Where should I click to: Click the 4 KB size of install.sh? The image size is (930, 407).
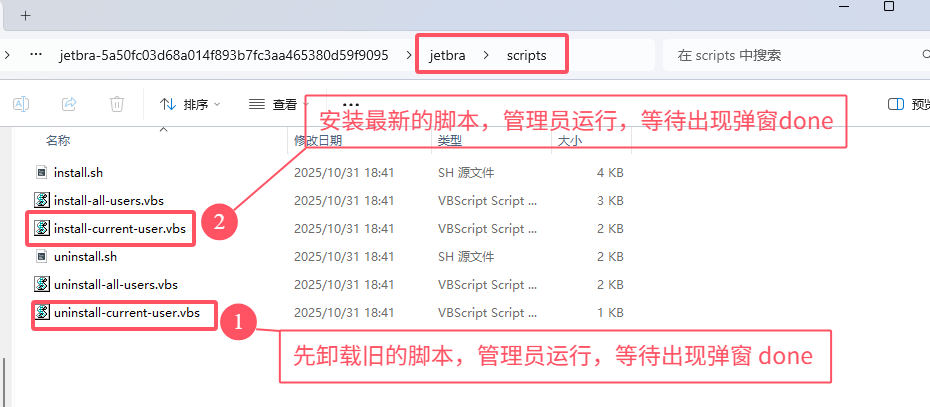(610, 173)
